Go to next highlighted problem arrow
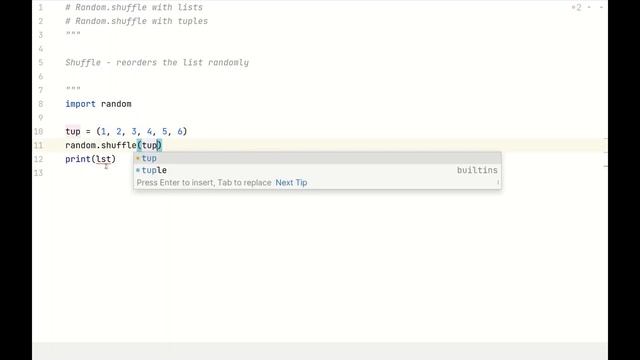 tap(601, 7)
